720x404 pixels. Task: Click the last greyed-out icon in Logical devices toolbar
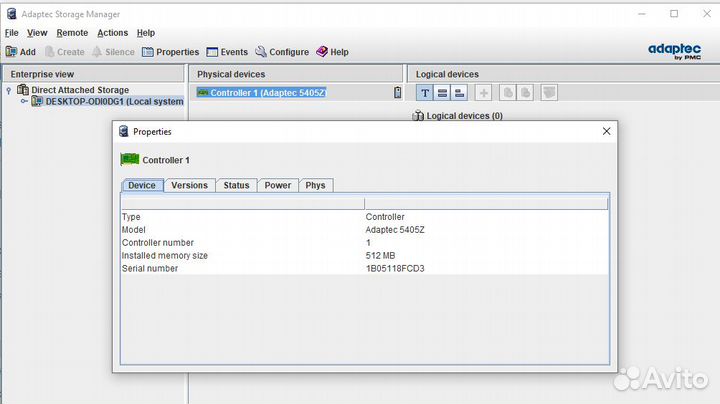coord(549,93)
